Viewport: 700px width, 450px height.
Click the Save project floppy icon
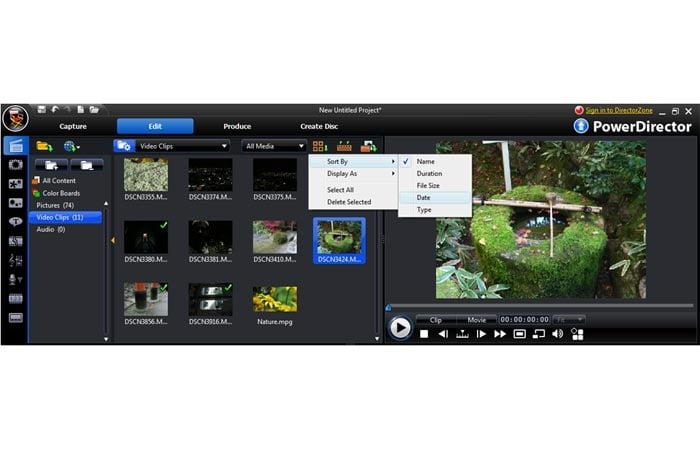[42, 109]
